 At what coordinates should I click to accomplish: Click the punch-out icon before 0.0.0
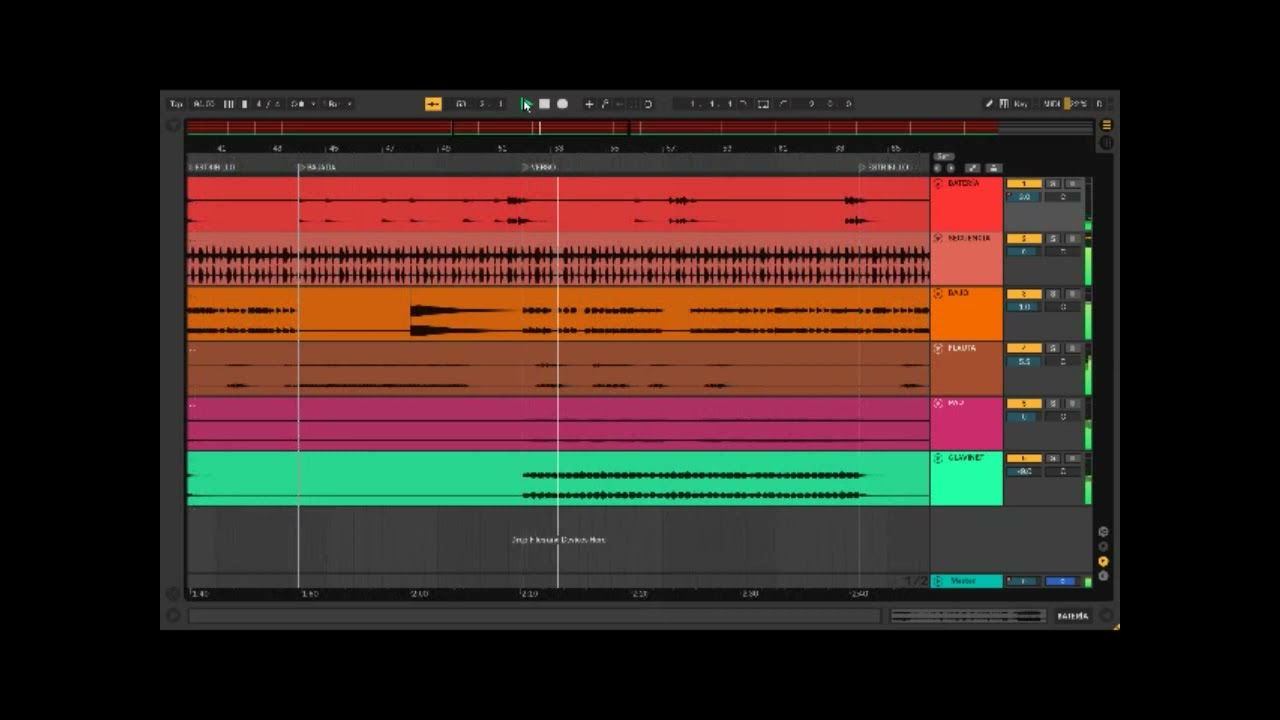coord(783,104)
